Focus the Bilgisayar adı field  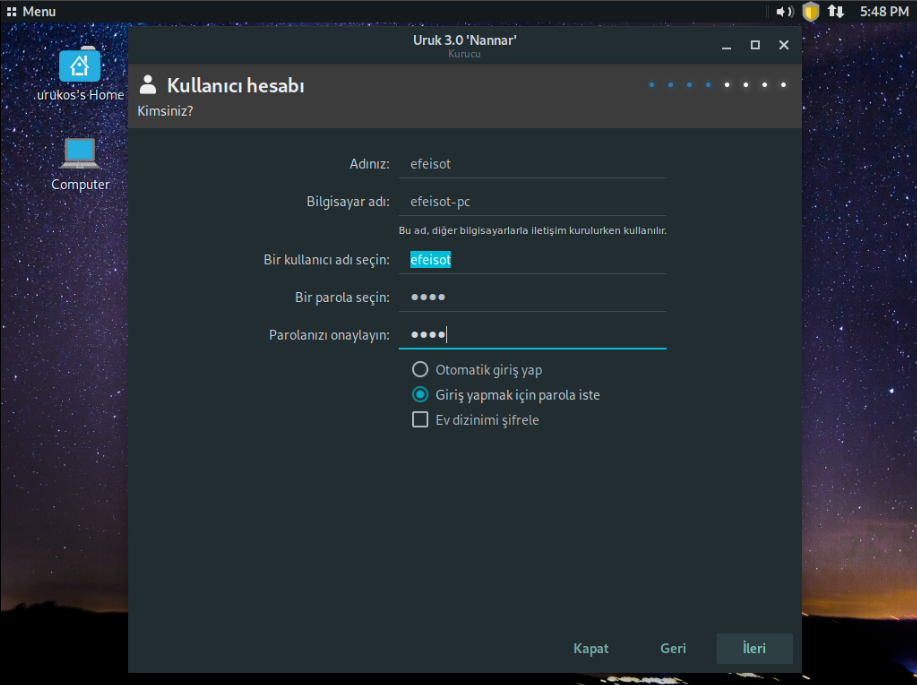(x=532, y=201)
